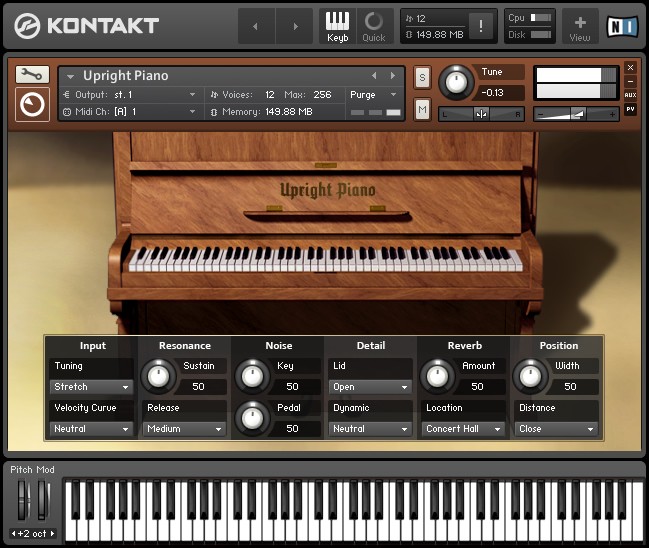This screenshot has height=548, width=649.
Task: Toggle the AUX sends button
Action: pos(630,95)
